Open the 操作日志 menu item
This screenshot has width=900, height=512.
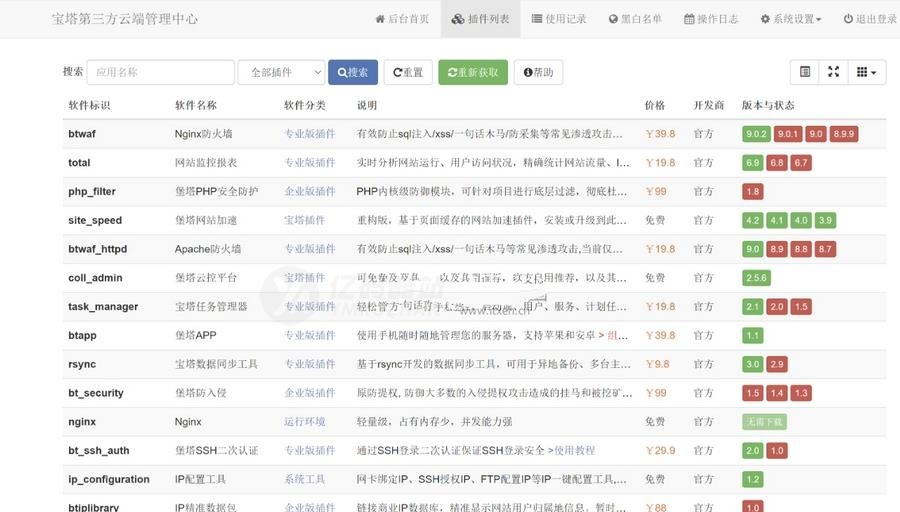(711, 19)
